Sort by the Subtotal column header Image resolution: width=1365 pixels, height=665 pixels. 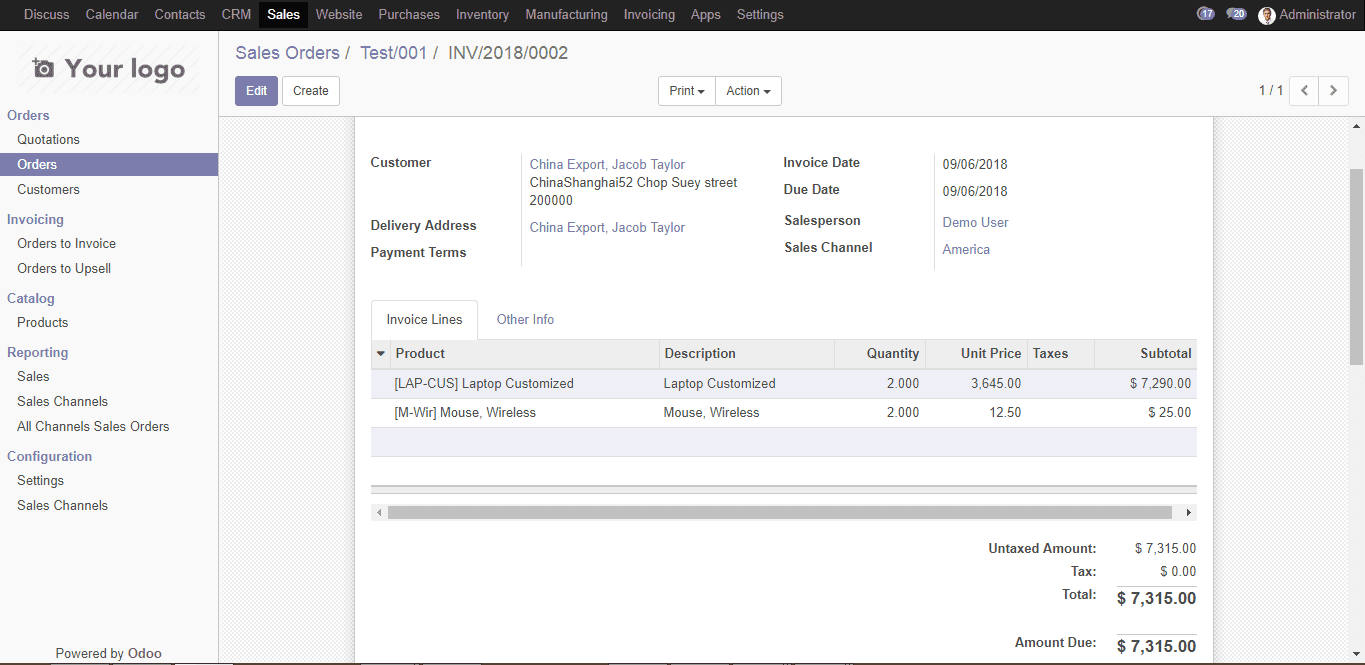coord(1146,354)
